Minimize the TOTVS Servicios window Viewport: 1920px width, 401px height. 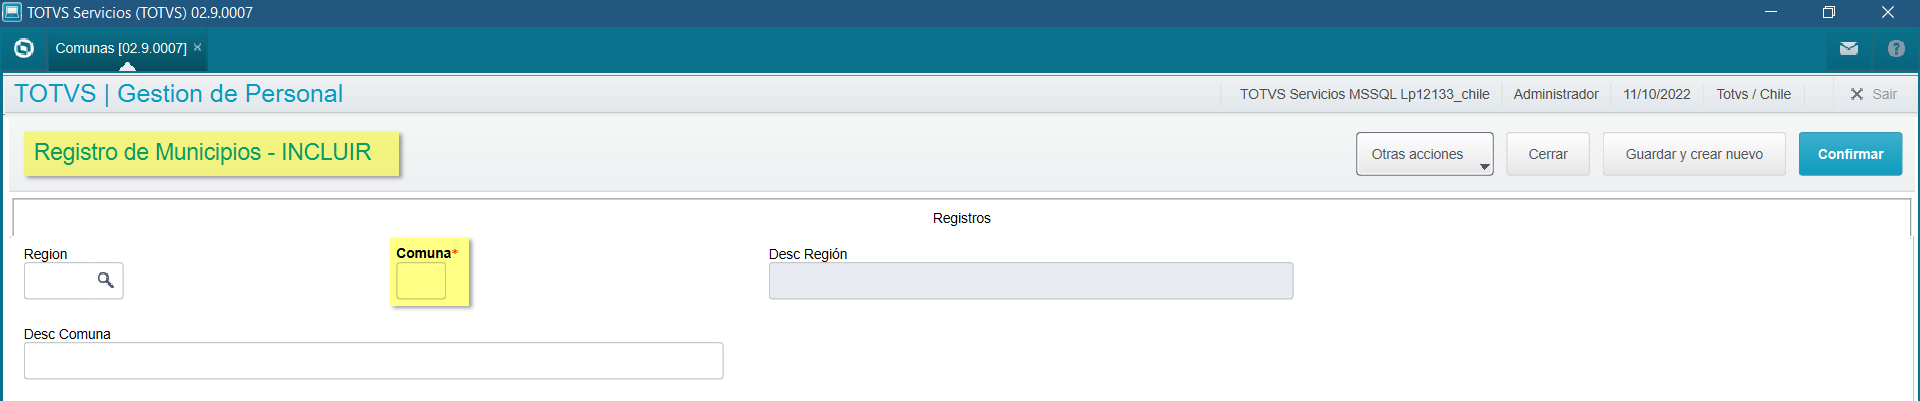pos(1771,12)
